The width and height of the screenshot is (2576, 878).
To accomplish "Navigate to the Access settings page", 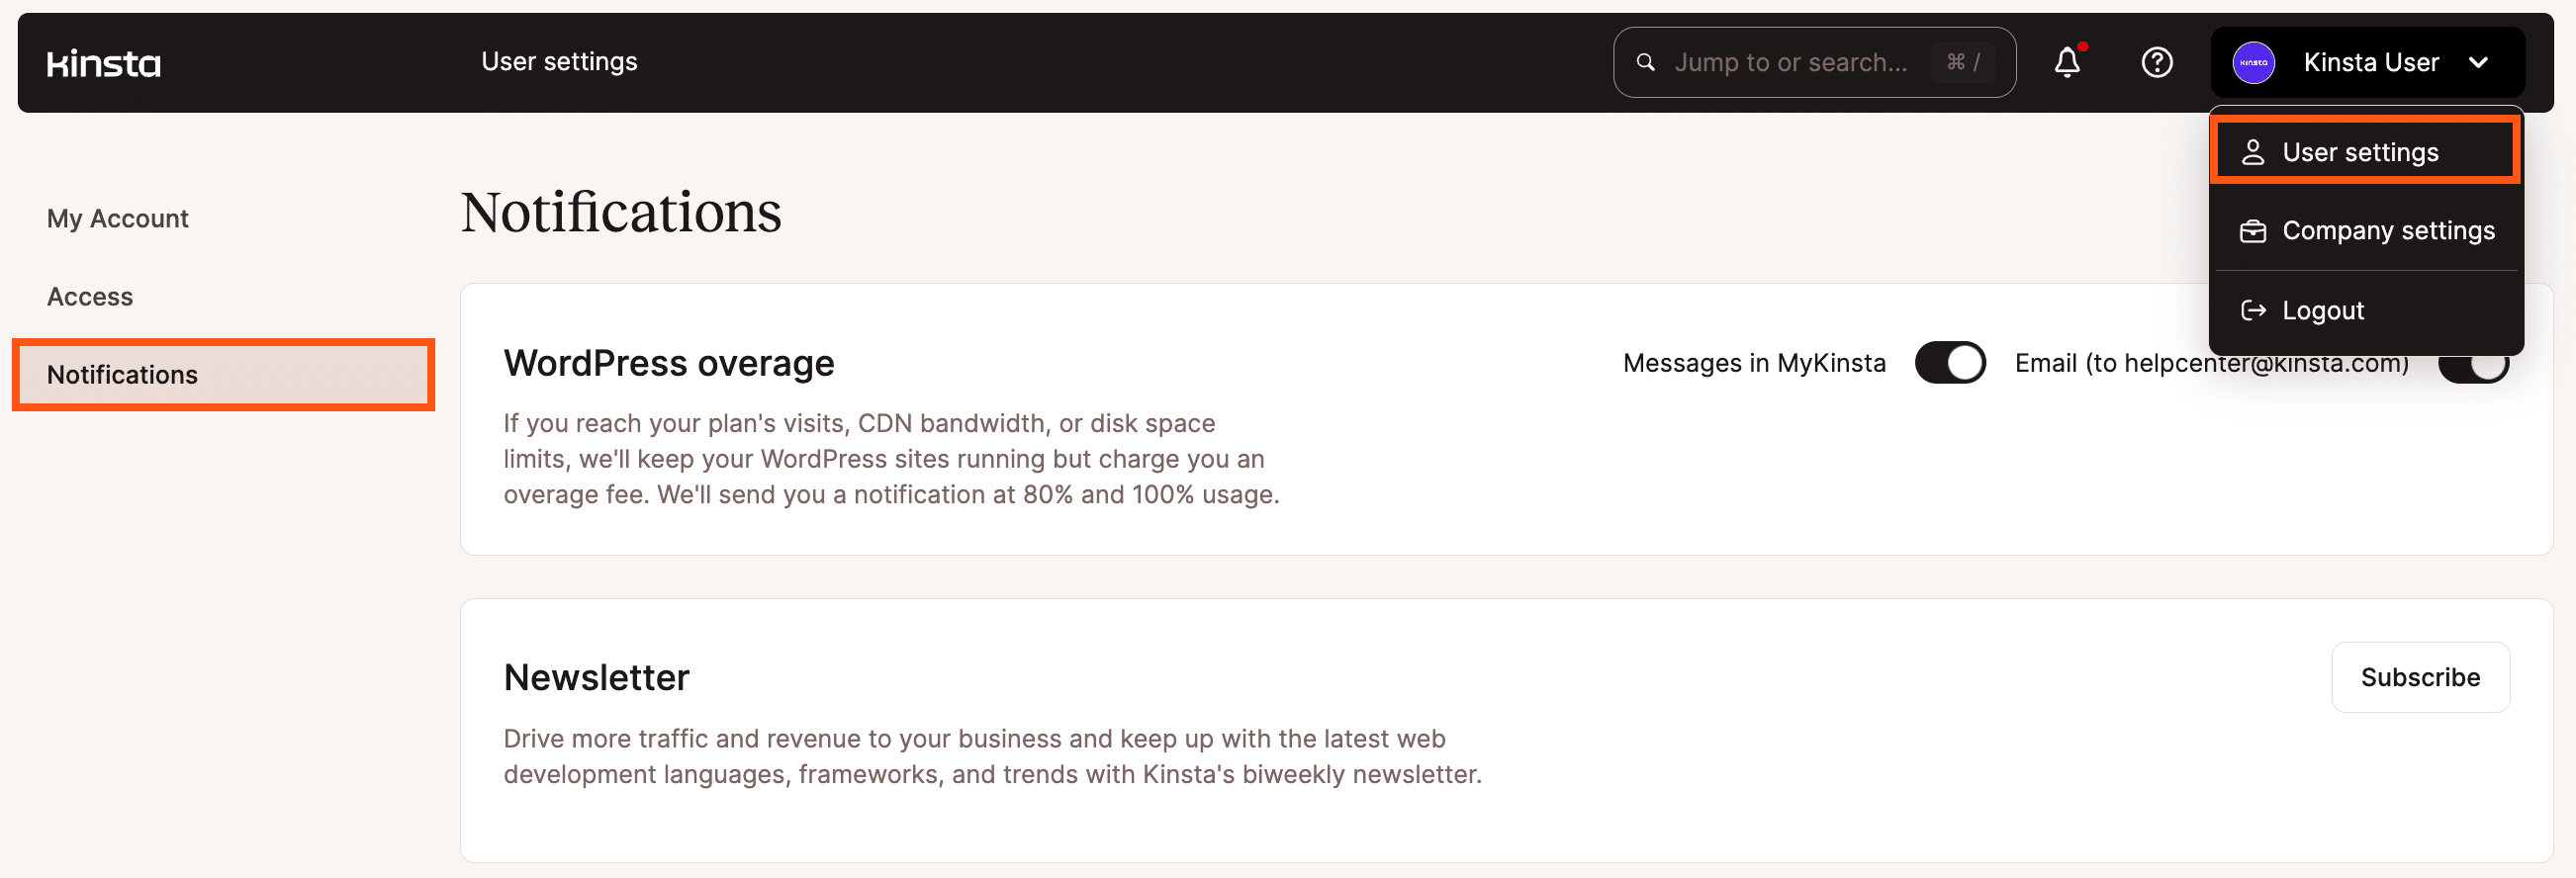I will tap(90, 296).
